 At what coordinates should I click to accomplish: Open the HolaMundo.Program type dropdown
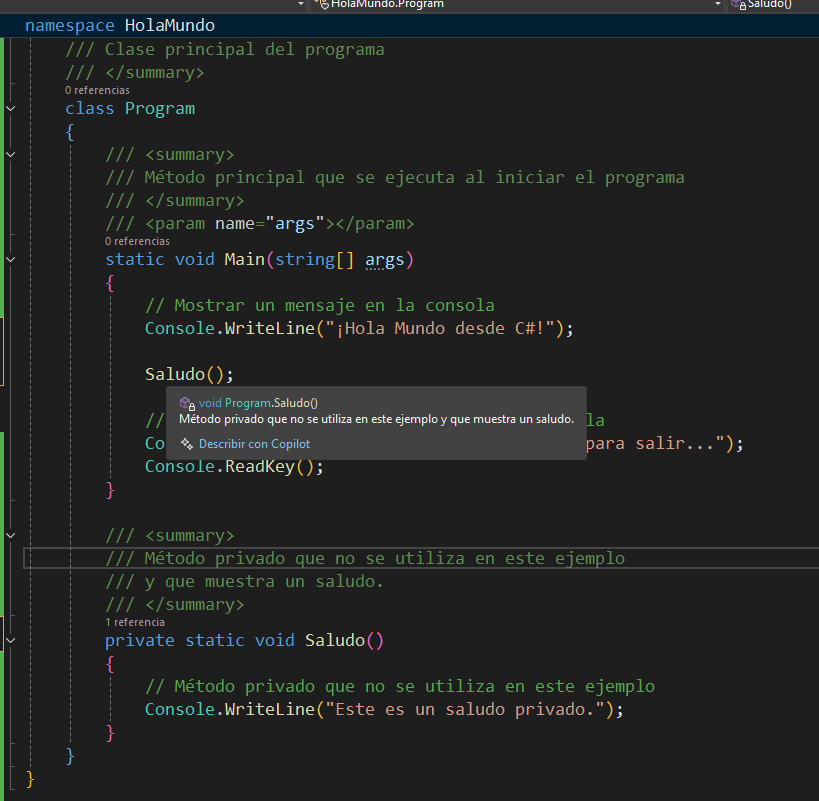point(718,4)
